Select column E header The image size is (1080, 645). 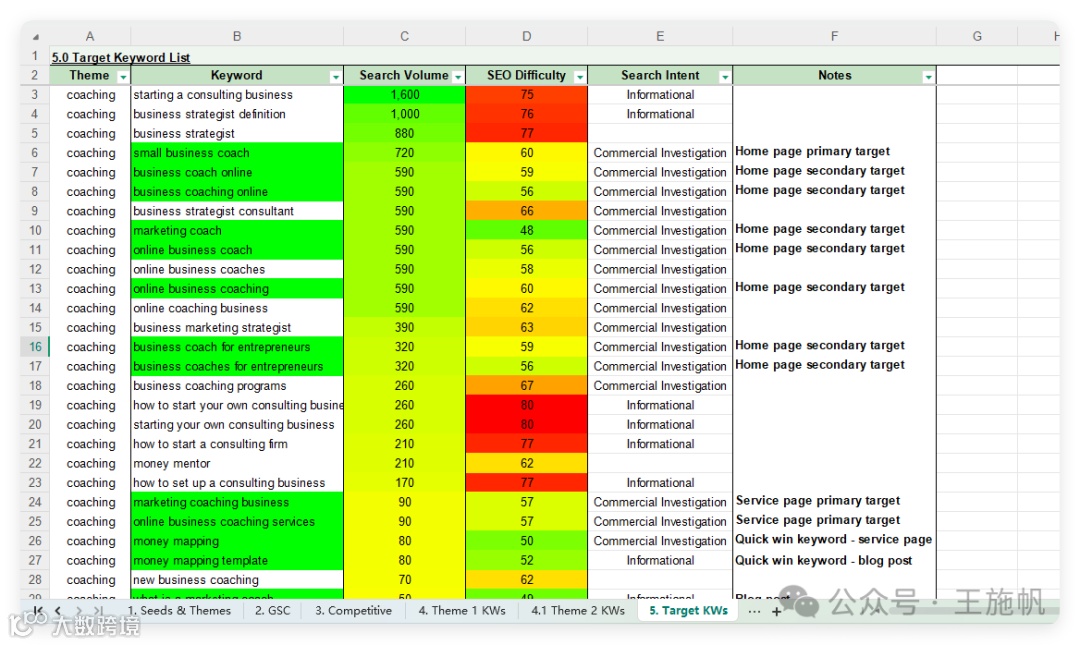click(660, 37)
